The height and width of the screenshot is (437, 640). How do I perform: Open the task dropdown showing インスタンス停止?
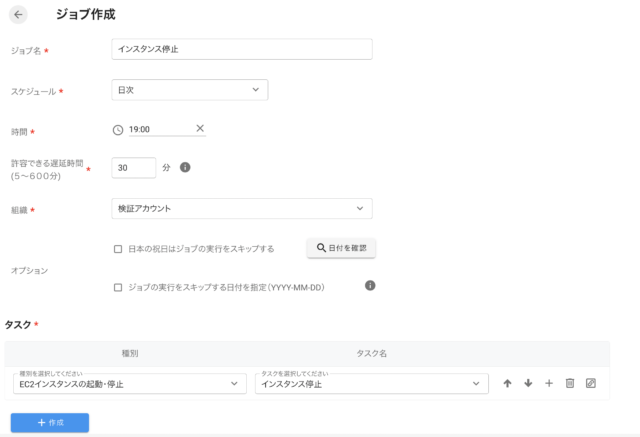[371, 384]
